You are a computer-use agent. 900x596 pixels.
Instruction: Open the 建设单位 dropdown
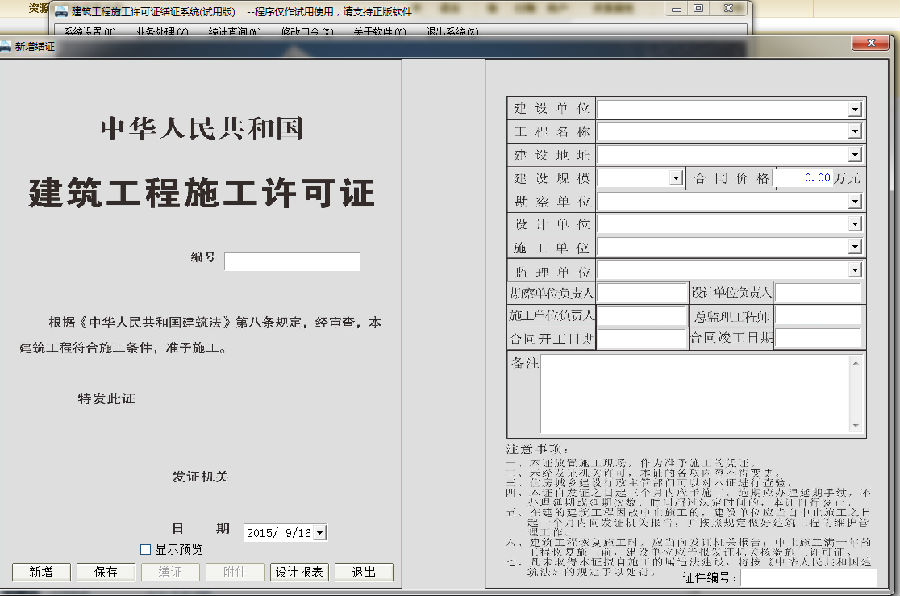(x=855, y=109)
